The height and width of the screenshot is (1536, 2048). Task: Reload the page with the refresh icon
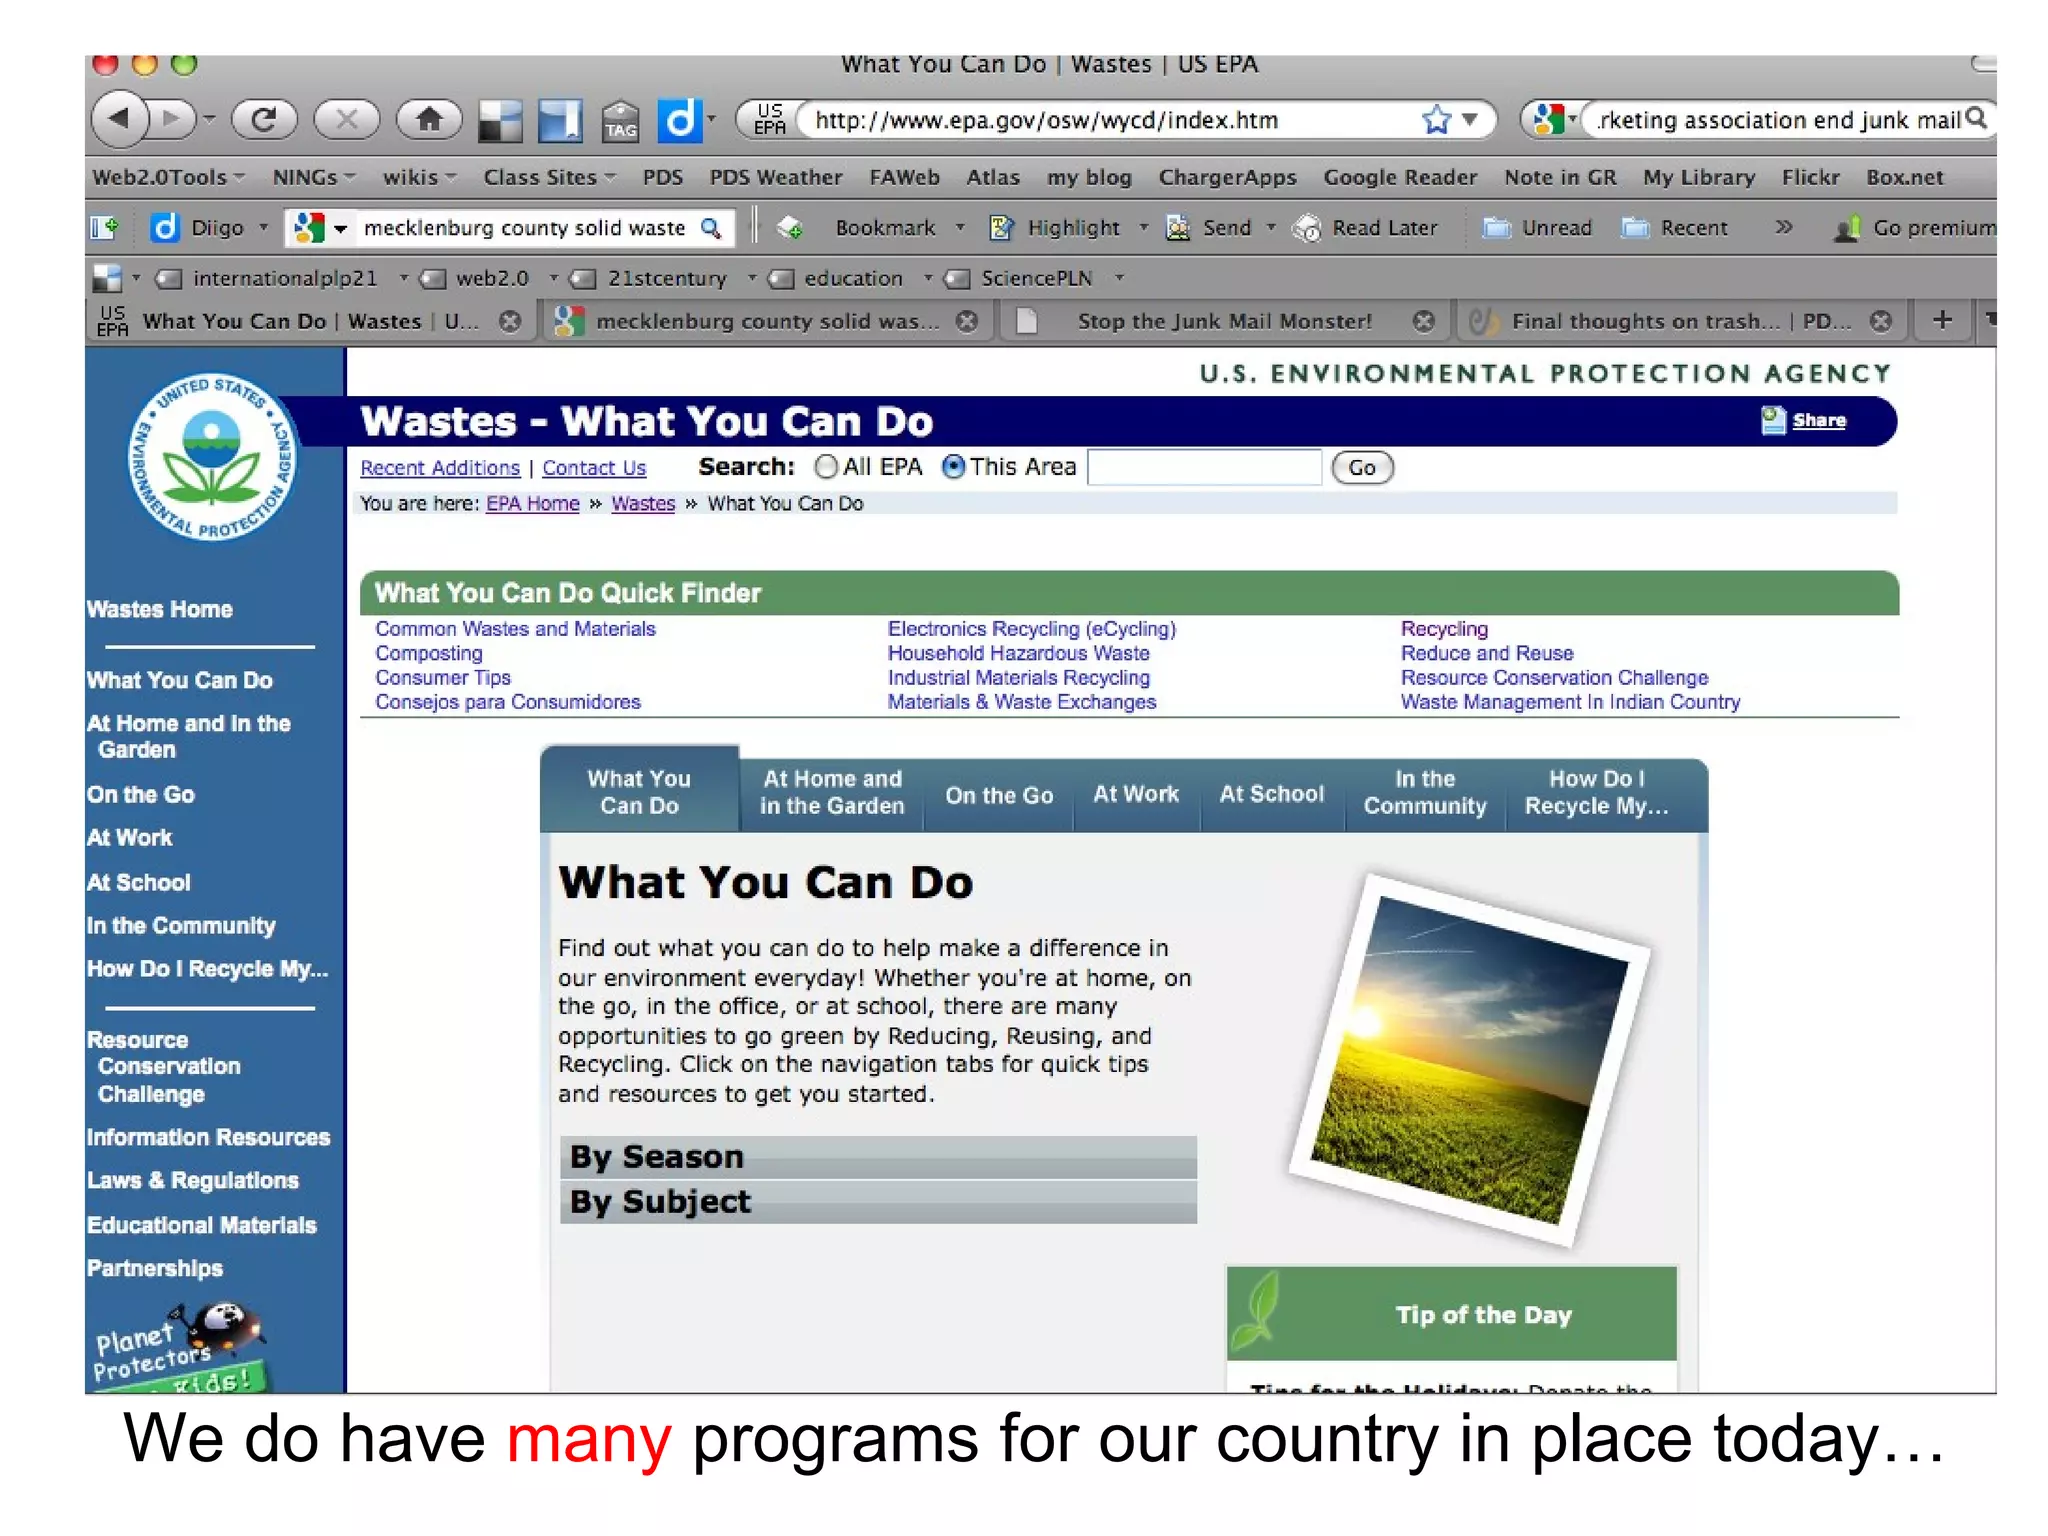tap(264, 120)
